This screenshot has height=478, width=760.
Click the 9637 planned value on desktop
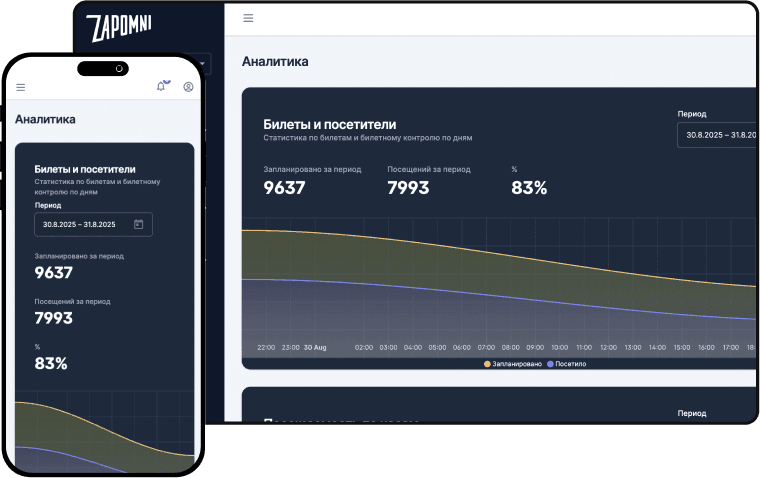coord(284,187)
